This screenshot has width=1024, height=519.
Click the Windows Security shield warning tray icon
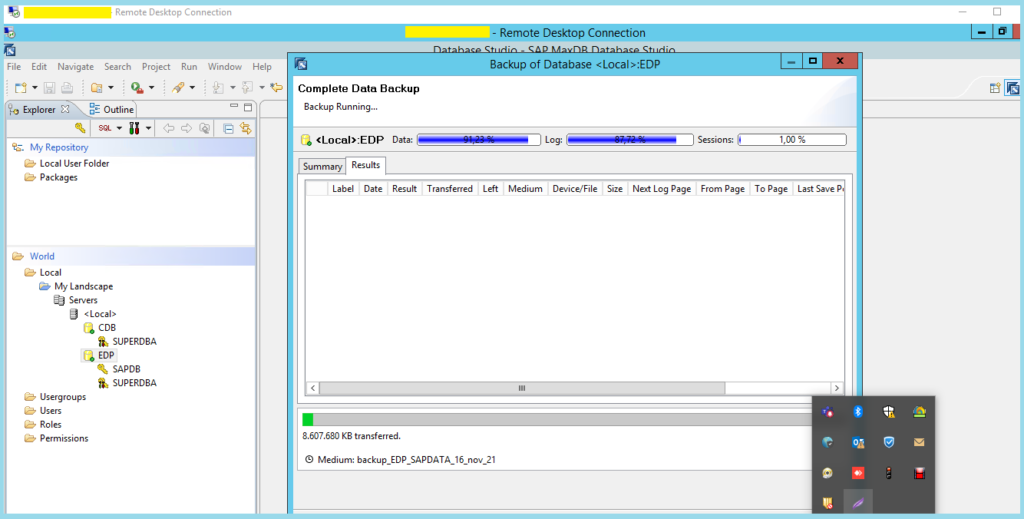pyautogui.click(x=889, y=411)
